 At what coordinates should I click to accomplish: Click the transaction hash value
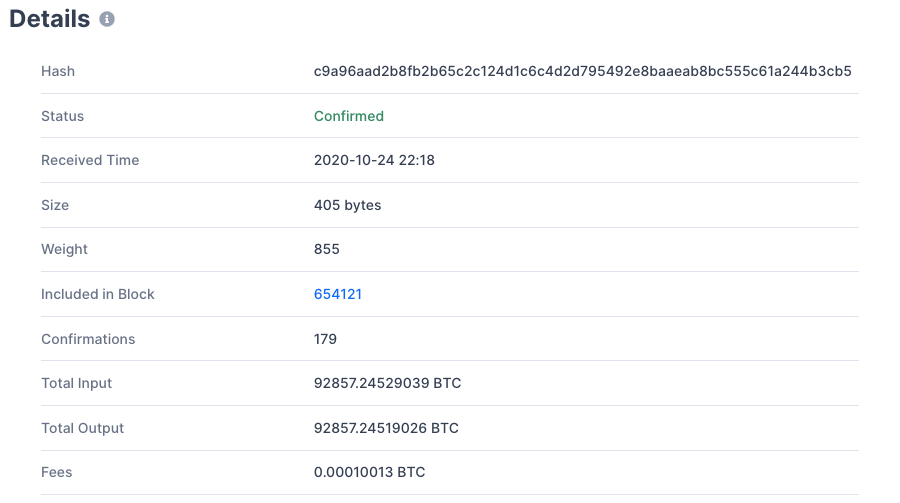582,71
